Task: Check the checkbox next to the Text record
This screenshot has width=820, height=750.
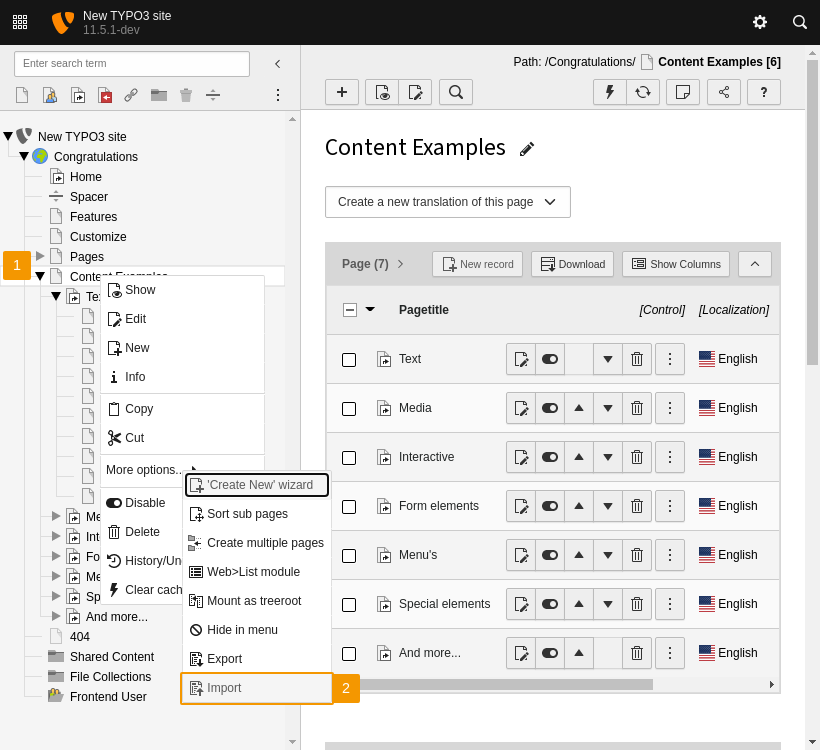Action: [349, 359]
